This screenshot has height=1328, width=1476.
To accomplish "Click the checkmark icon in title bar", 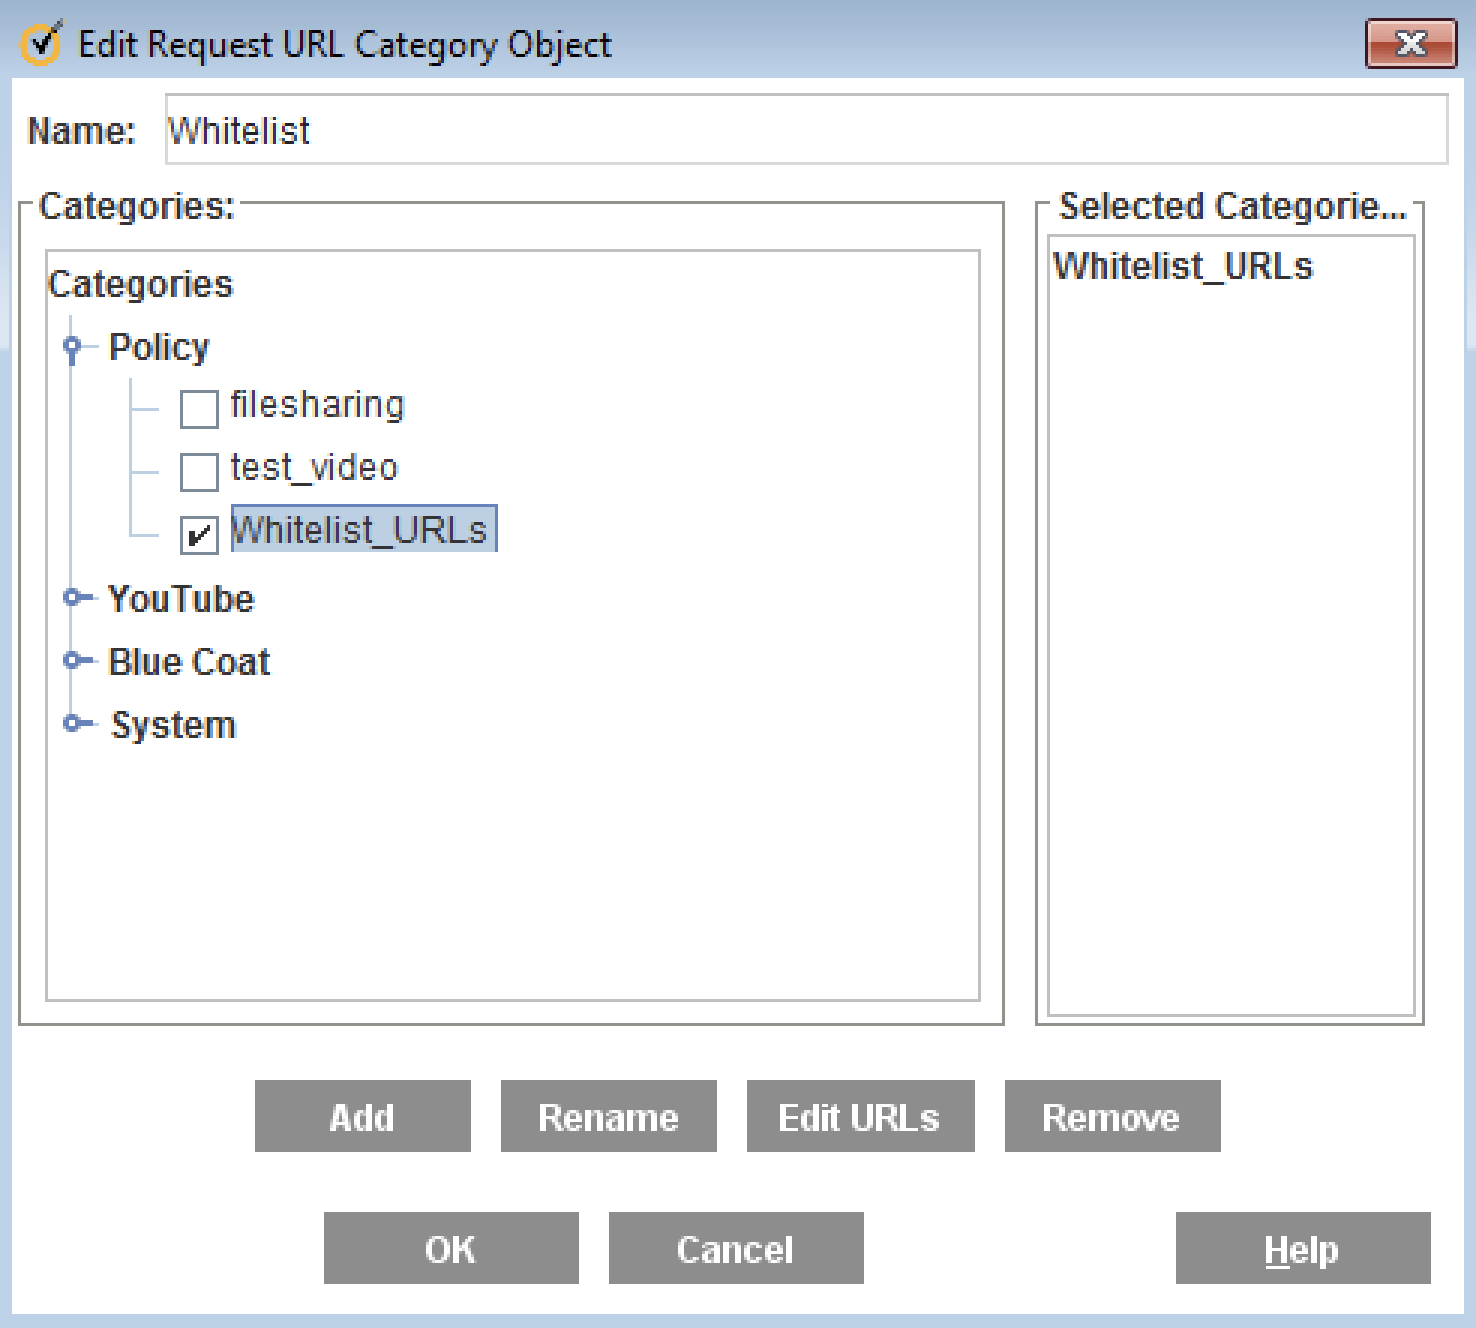I will pos(41,43).
